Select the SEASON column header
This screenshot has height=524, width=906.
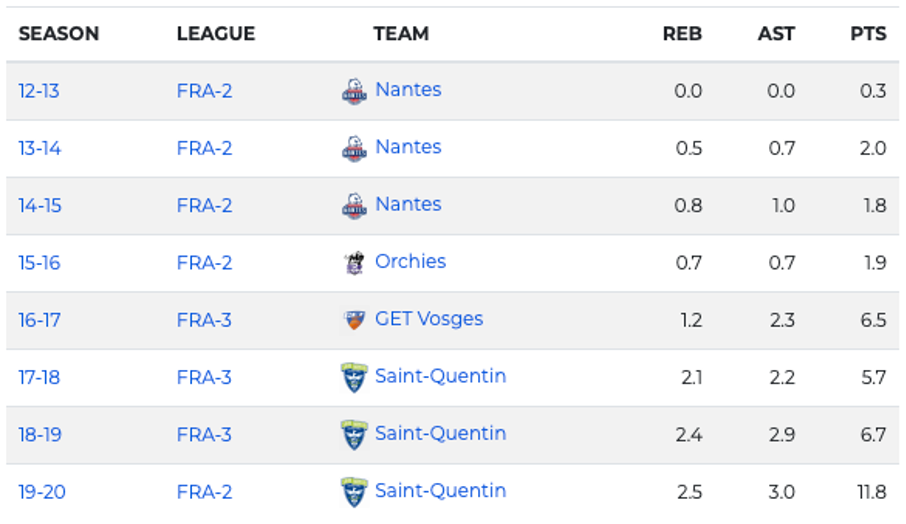[59, 34]
